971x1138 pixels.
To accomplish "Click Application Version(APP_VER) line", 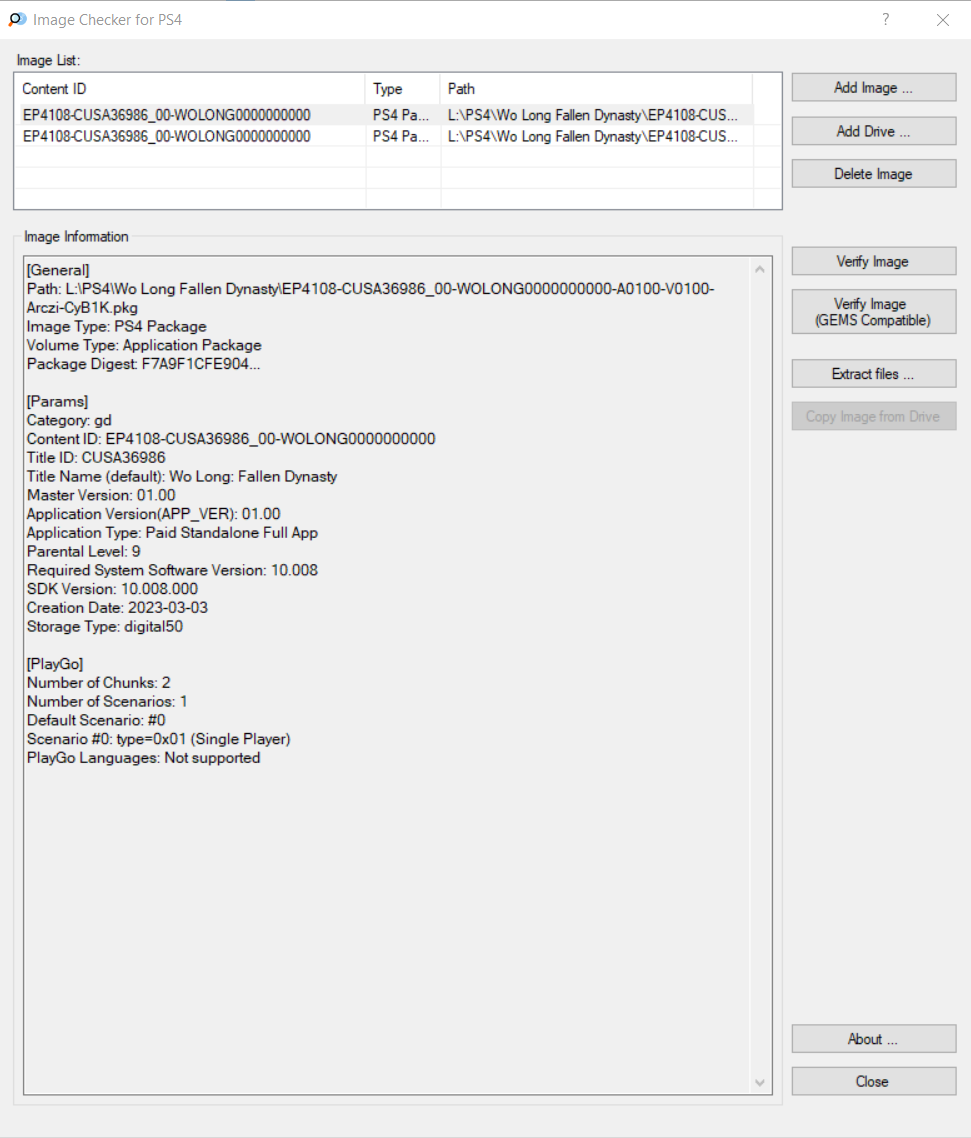I will point(153,515).
